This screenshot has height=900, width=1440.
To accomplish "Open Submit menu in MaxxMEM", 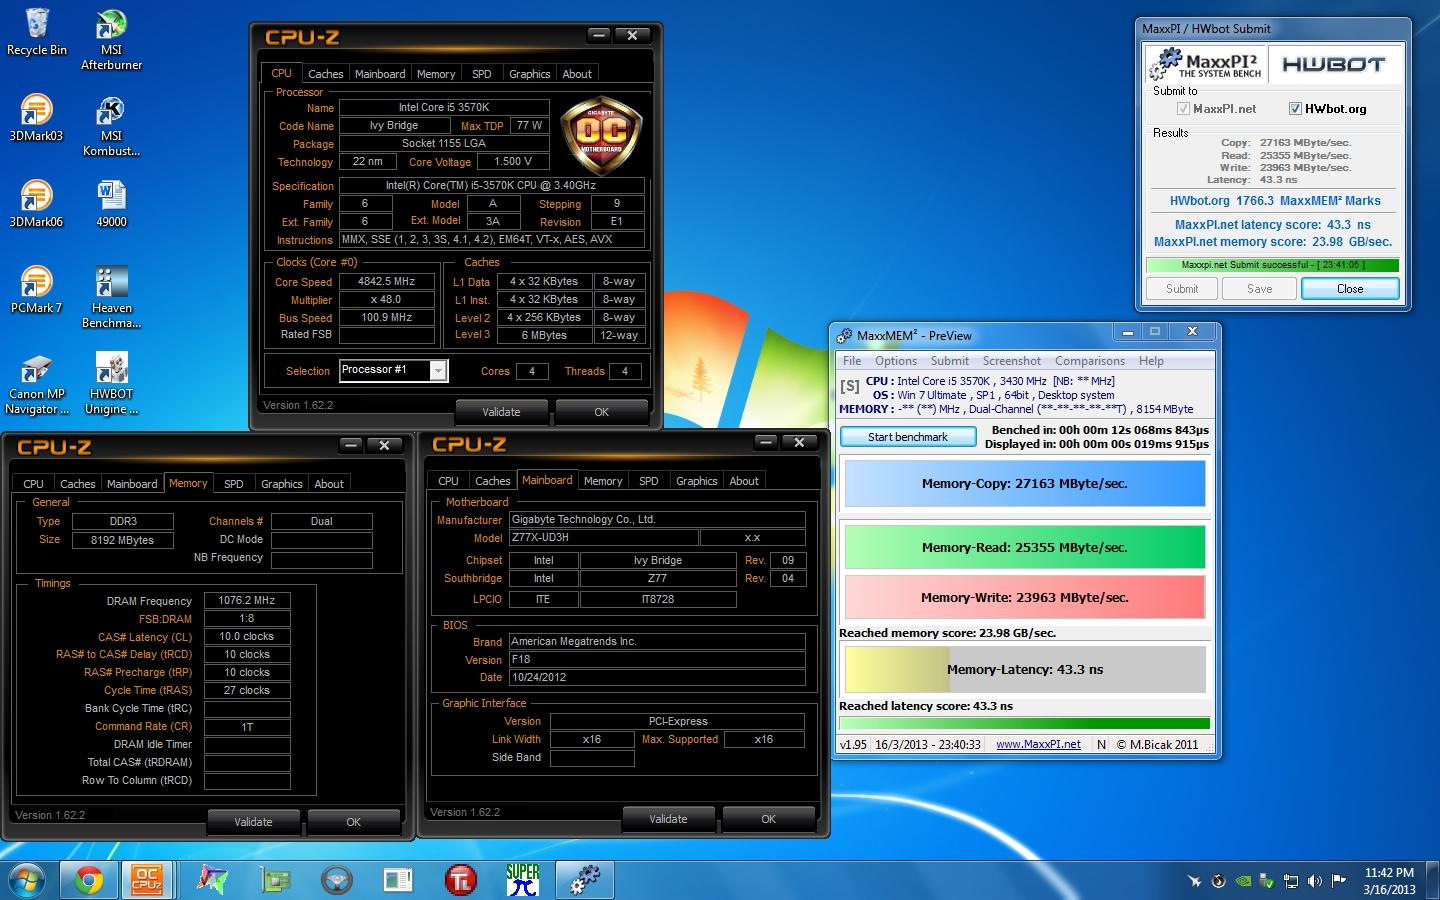I will click(949, 361).
